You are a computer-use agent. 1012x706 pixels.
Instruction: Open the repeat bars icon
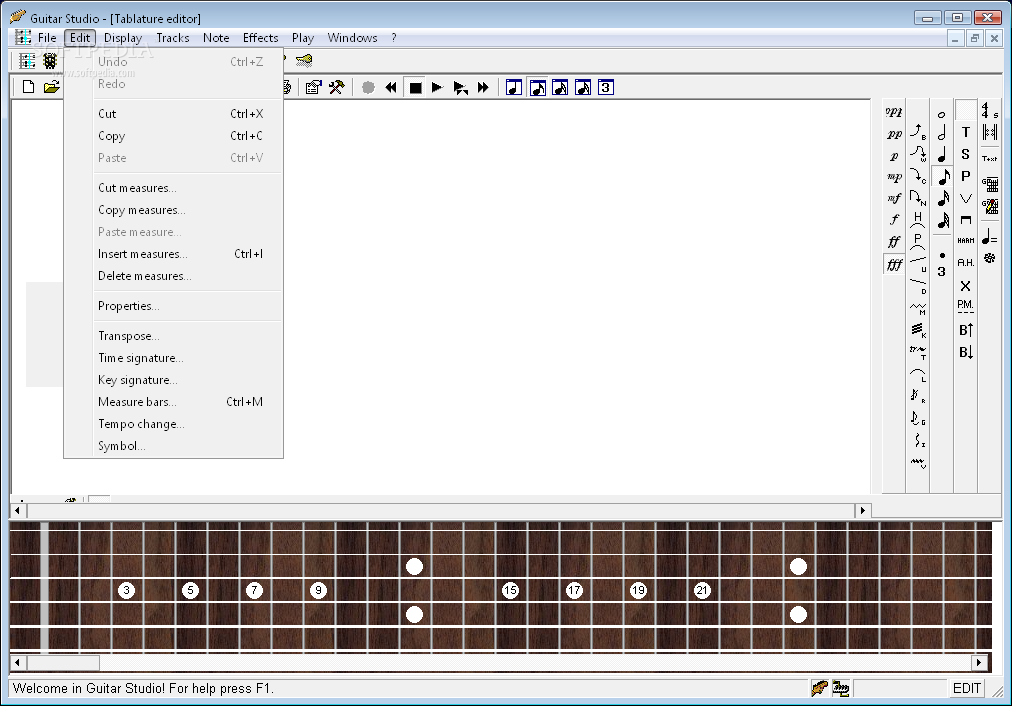pyautogui.click(x=989, y=132)
